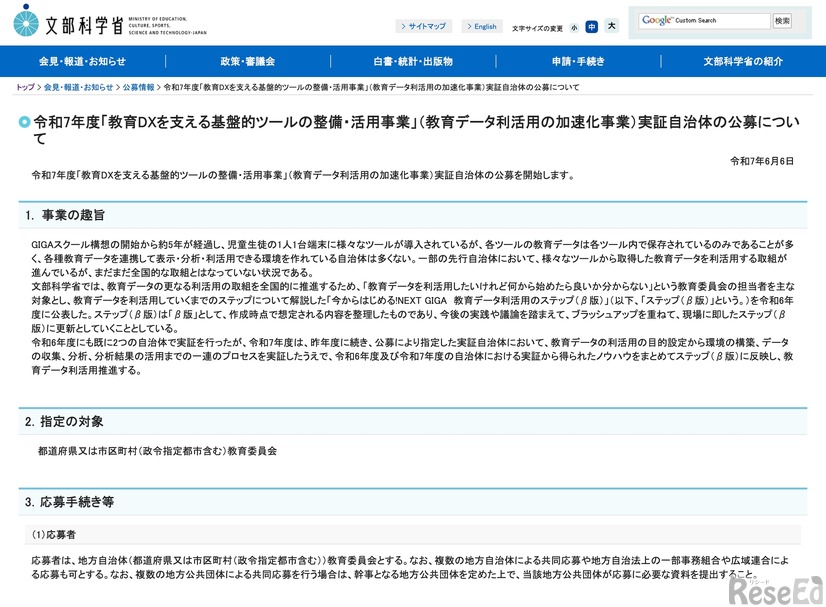
Task: Open the 文部科学省 home title
Action: 84,25
